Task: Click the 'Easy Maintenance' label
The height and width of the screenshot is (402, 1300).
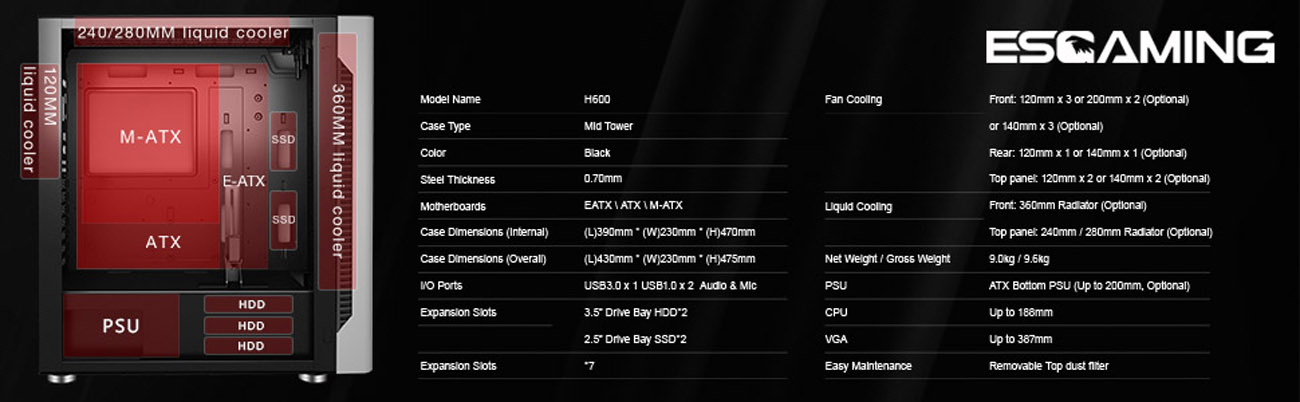Action: pos(868,366)
